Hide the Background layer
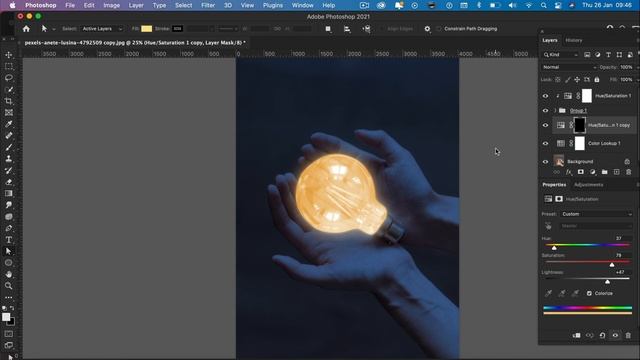 545,162
